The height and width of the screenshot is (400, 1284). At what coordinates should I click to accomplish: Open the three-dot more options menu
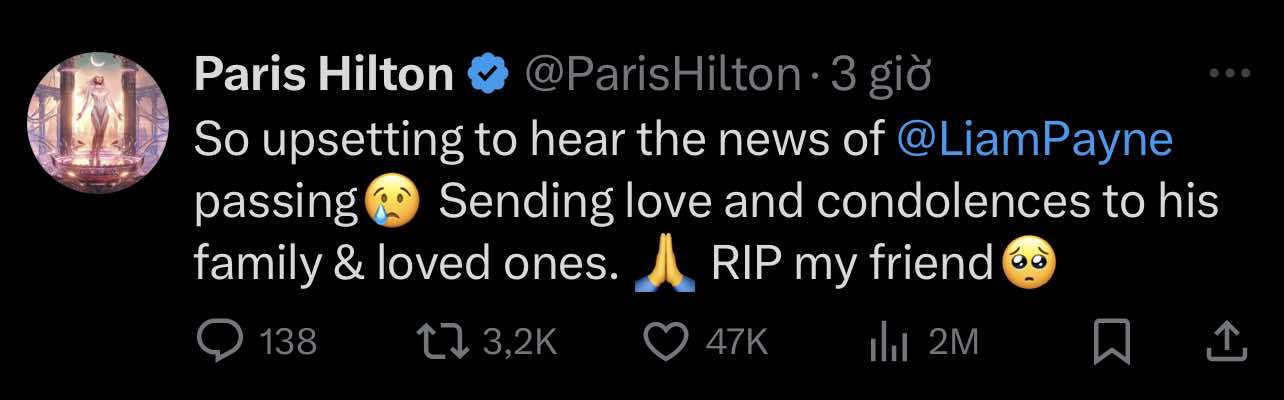point(1229,74)
